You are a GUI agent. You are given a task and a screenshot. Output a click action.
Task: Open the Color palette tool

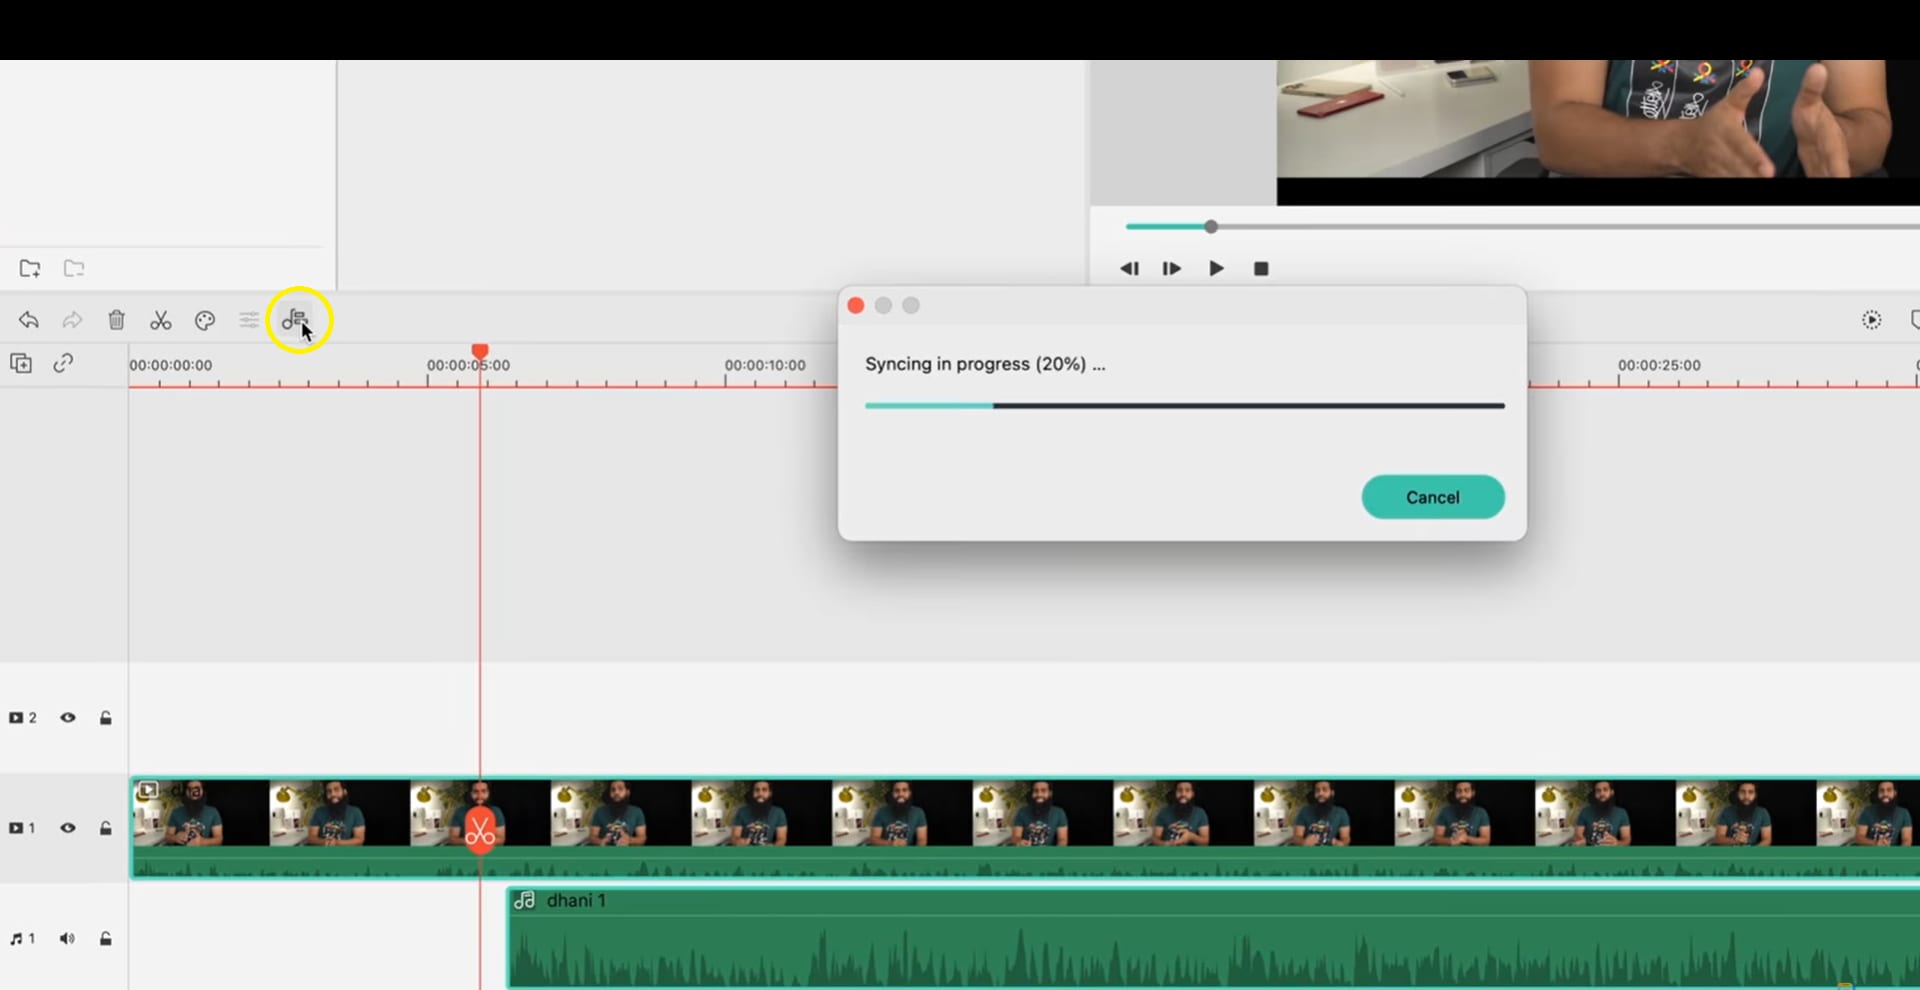205,320
